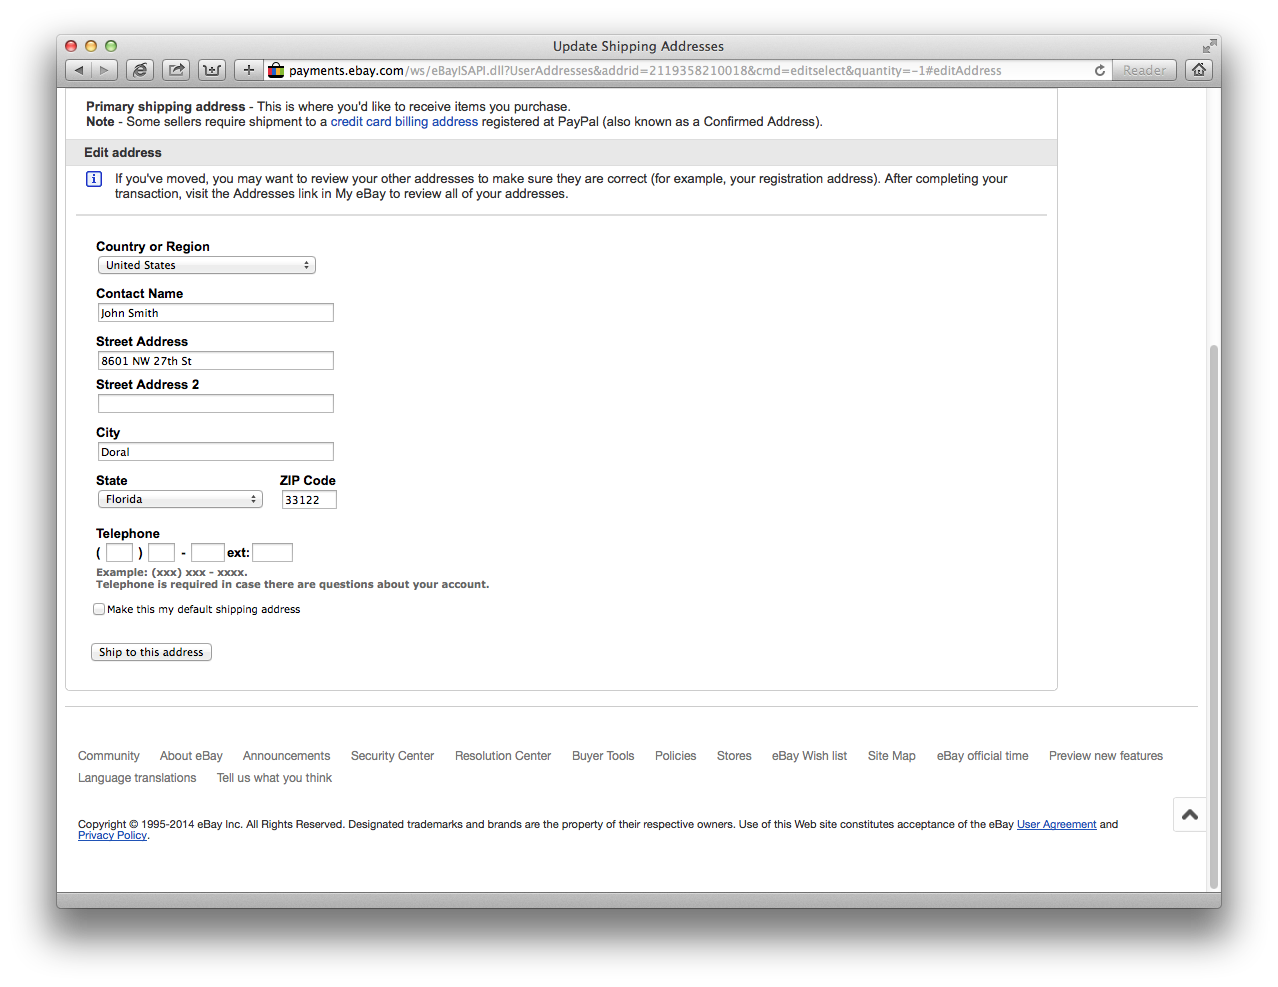Open the Share toolbar icon

pyautogui.click(x=176, y=70)
